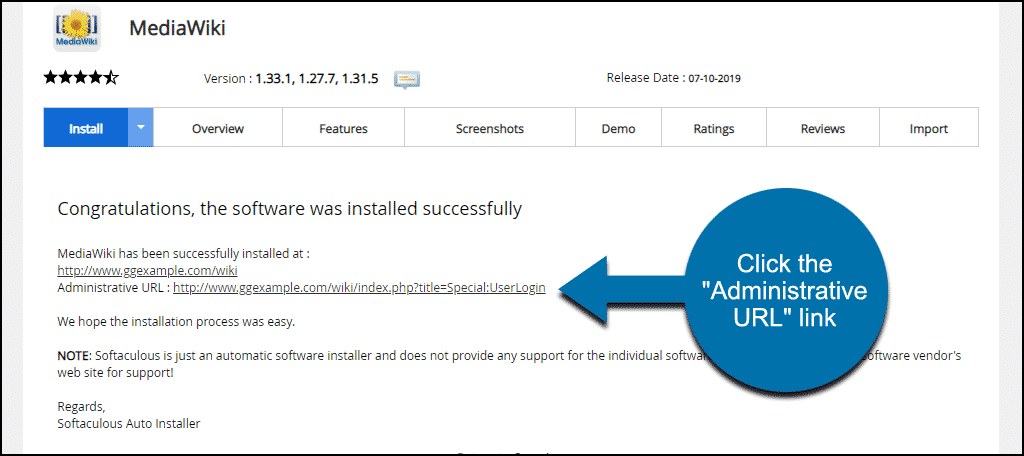Switch to the Overview tab
The height and width of the screenshot is (456, 1024).
pos(218,127)
